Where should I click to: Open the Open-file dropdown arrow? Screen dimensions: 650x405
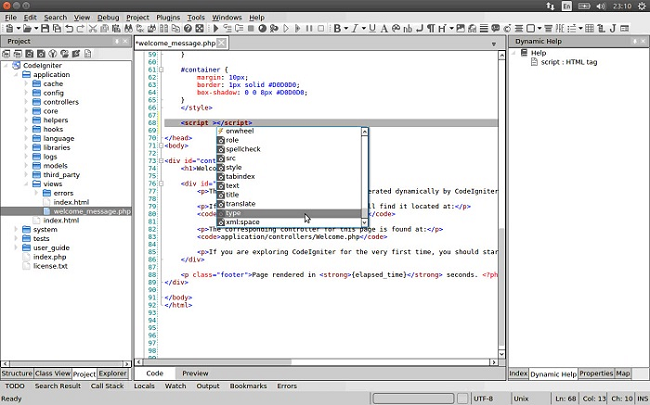[36, 29]
